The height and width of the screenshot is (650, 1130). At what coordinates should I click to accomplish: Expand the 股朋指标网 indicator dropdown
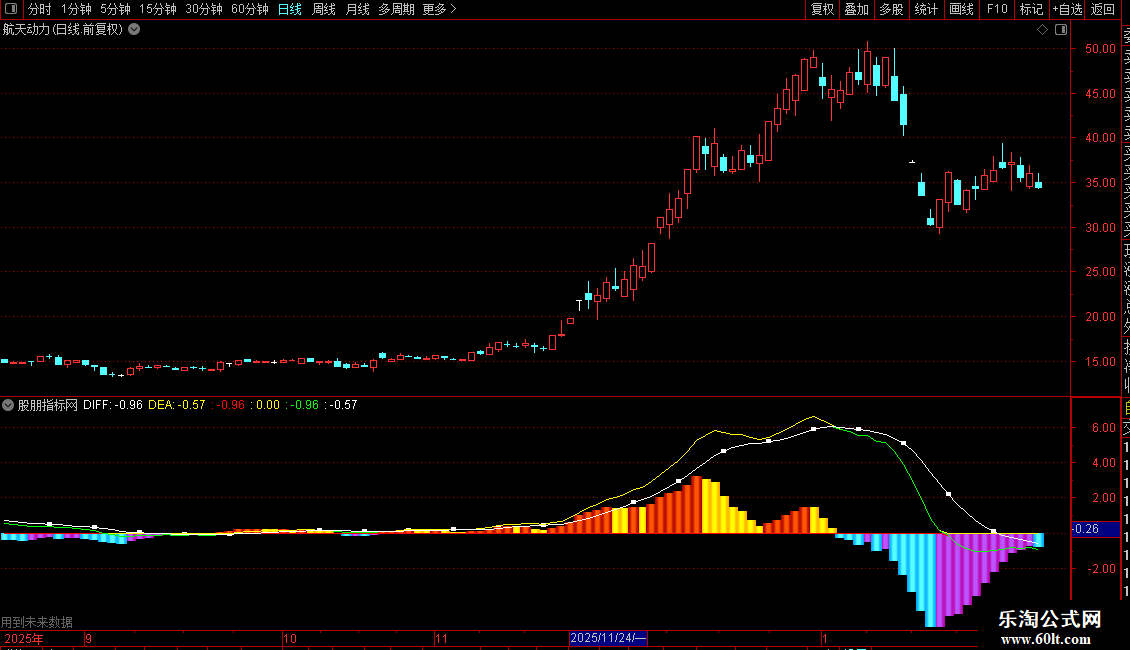tap(8, 405)
